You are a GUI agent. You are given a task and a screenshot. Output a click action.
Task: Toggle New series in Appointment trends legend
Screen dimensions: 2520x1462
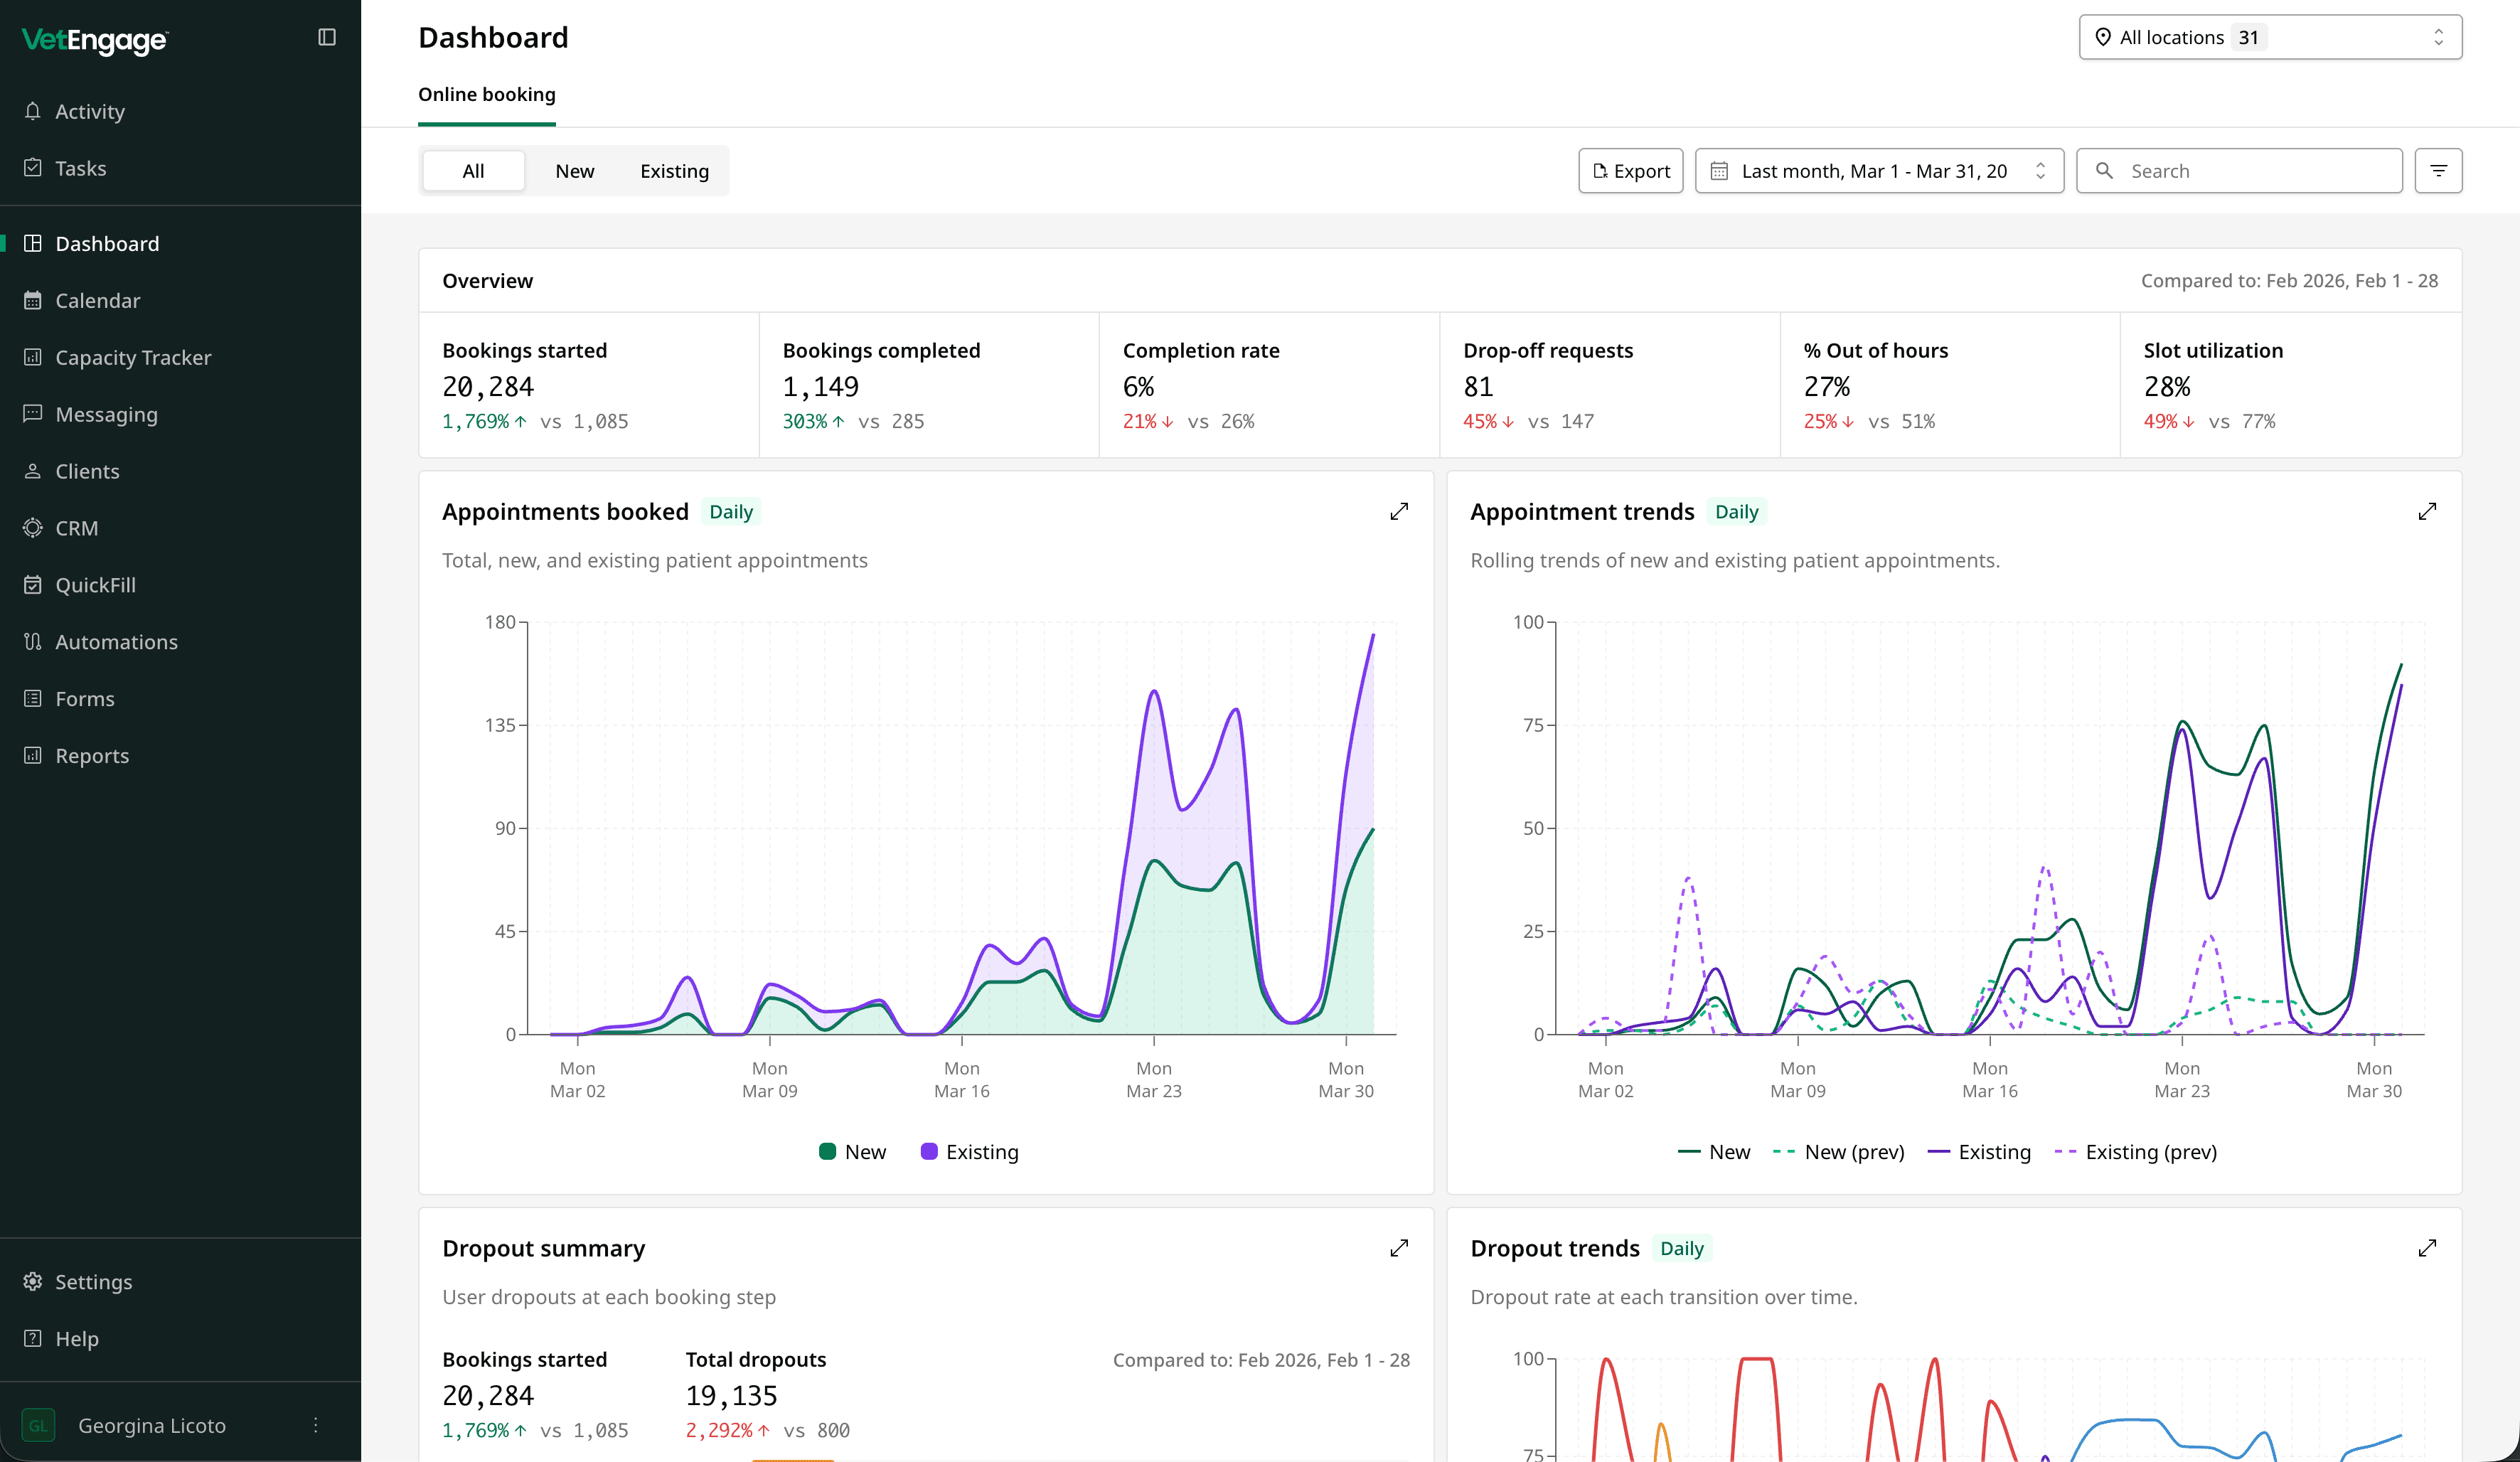click(x=1714, y=1152)
